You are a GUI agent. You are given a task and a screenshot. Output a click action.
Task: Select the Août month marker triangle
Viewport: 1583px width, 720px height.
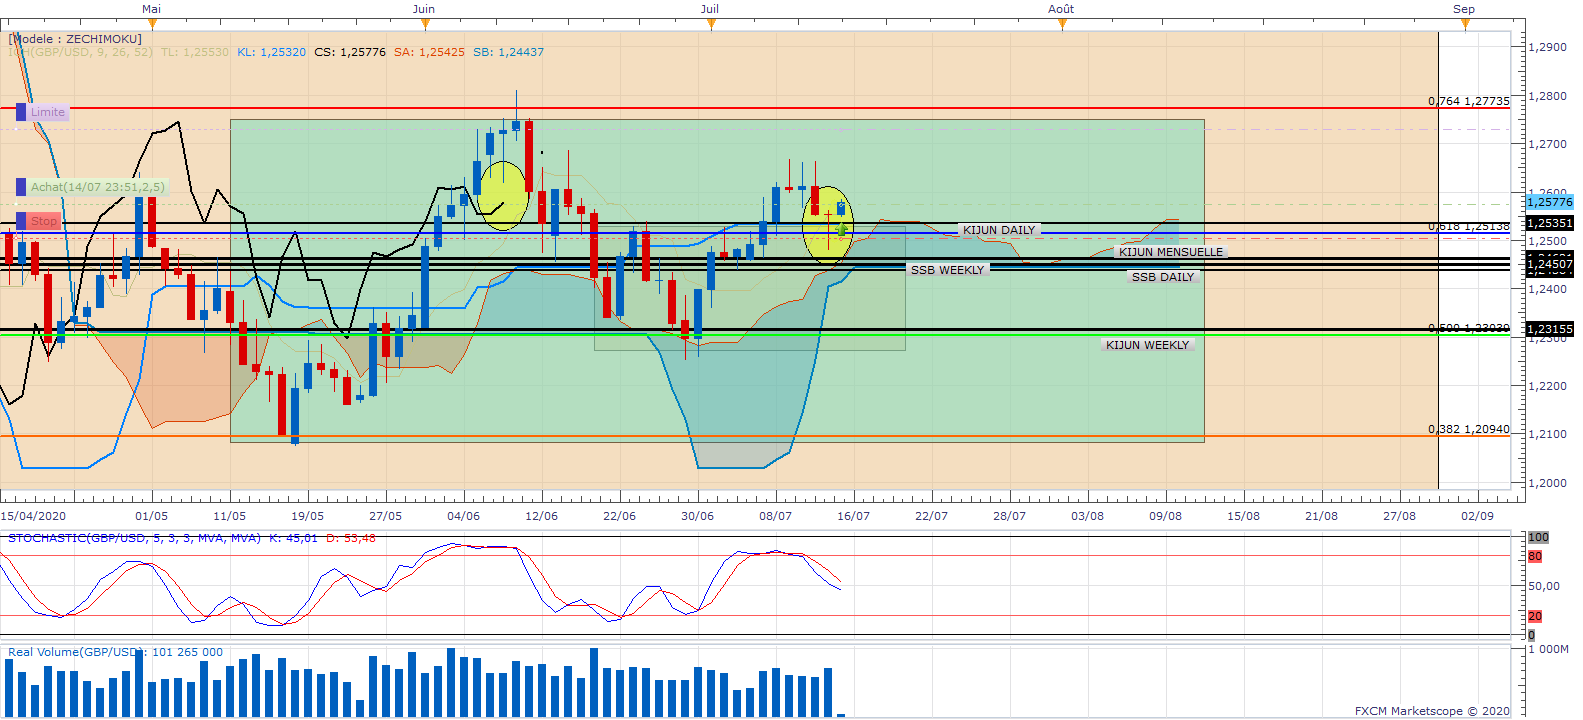[1062, 24]
